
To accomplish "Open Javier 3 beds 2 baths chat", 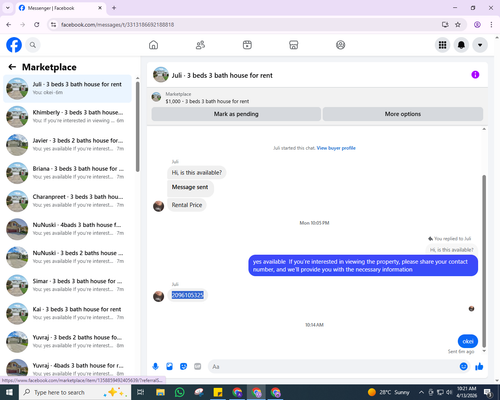I will (x=67, y=145).
